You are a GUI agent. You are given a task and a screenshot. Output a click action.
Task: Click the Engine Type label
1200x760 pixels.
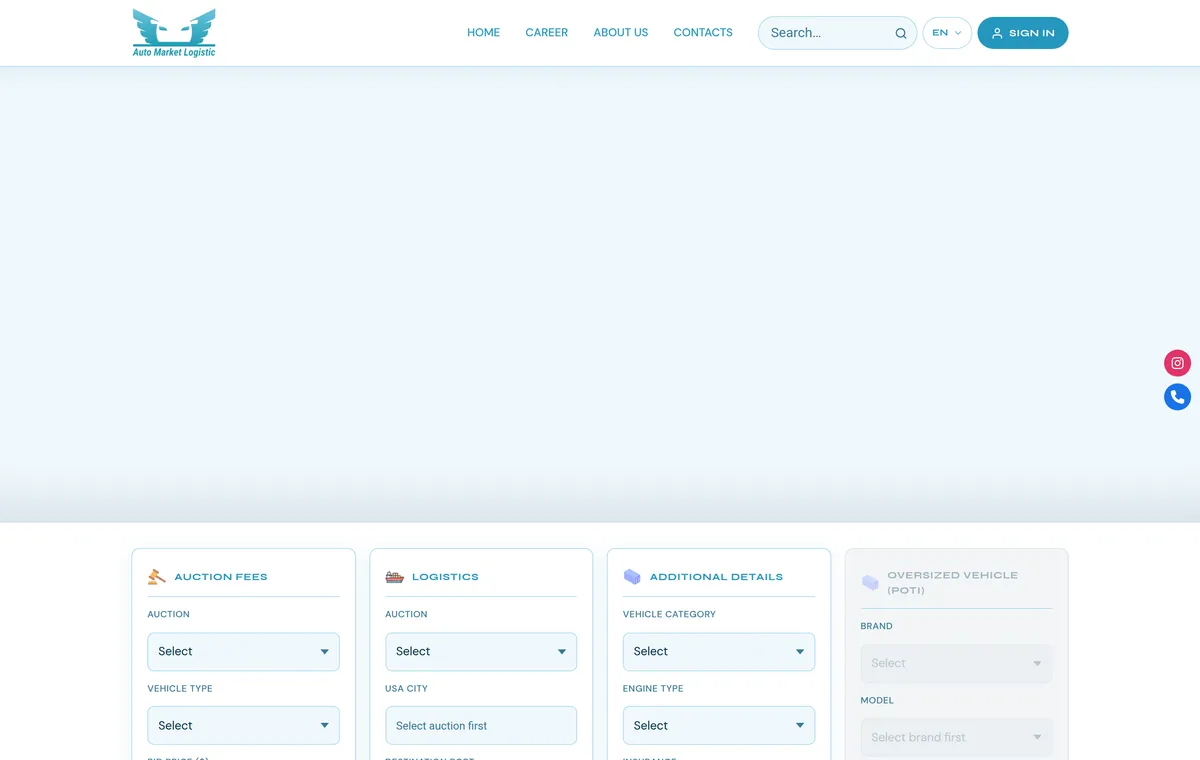(x=653, y=689)
